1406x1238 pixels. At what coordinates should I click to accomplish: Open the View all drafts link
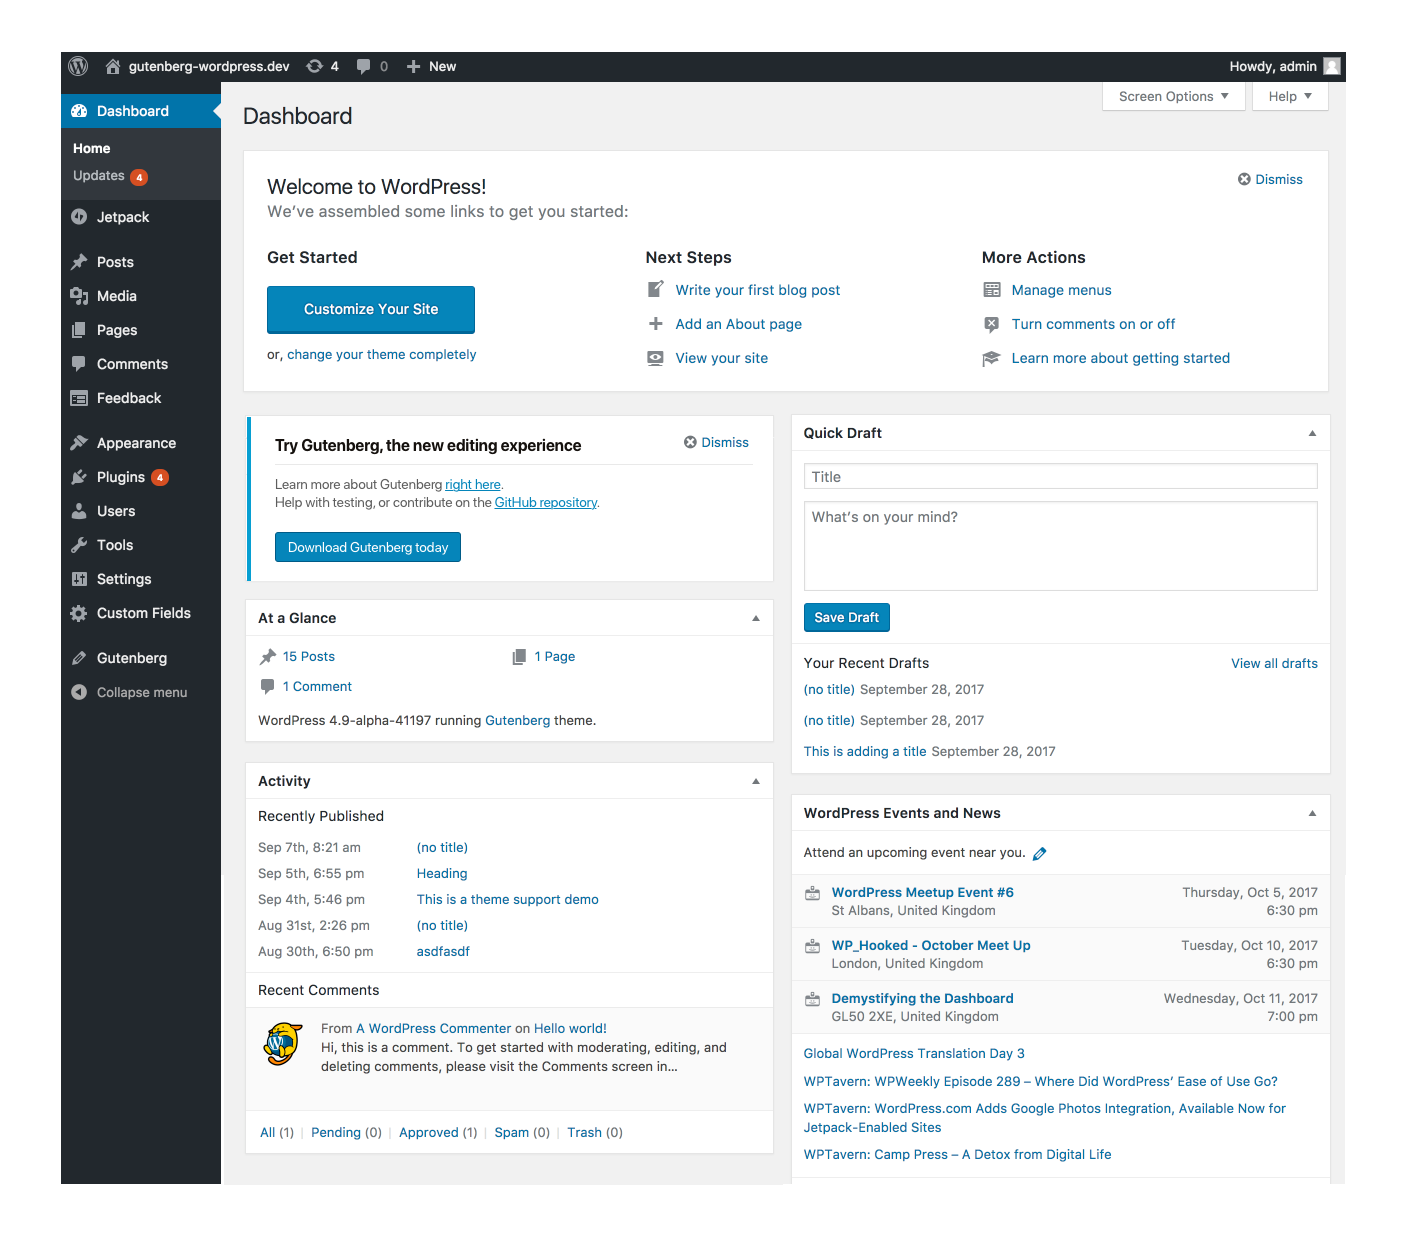click(x=1274, y=664)
